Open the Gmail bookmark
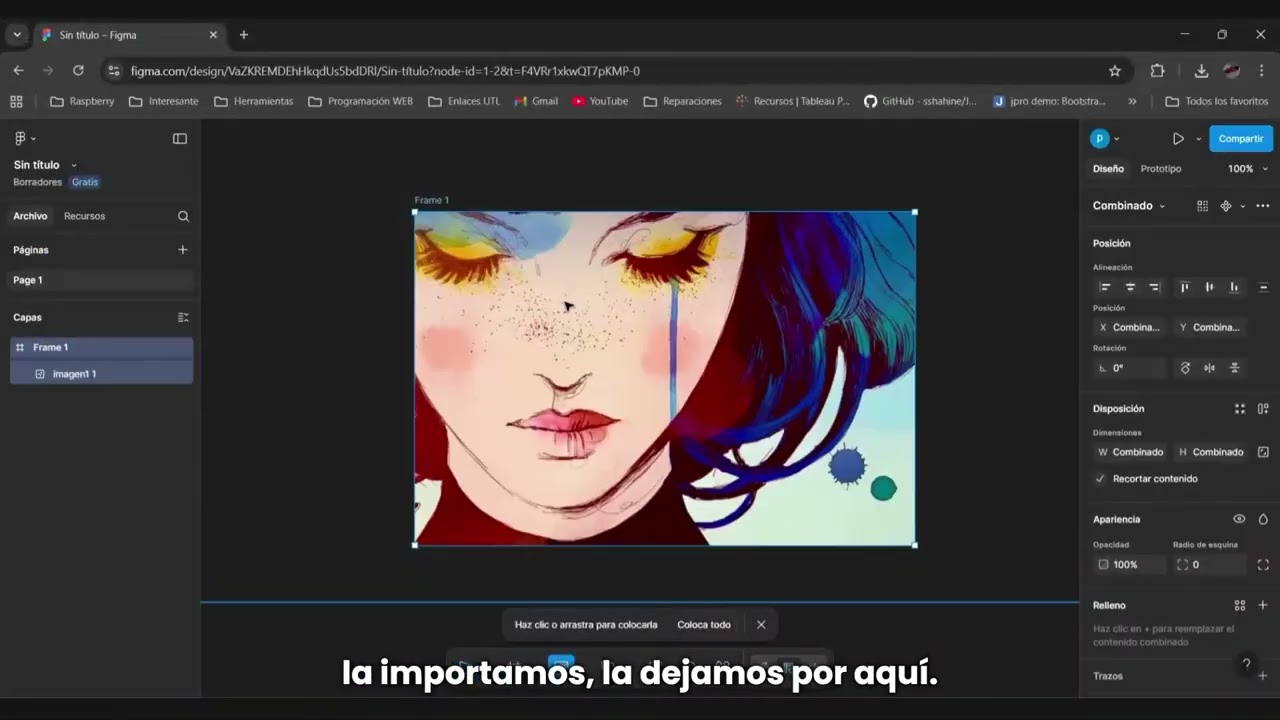The height and width of the screenshot is (720, 1280). 536,101
